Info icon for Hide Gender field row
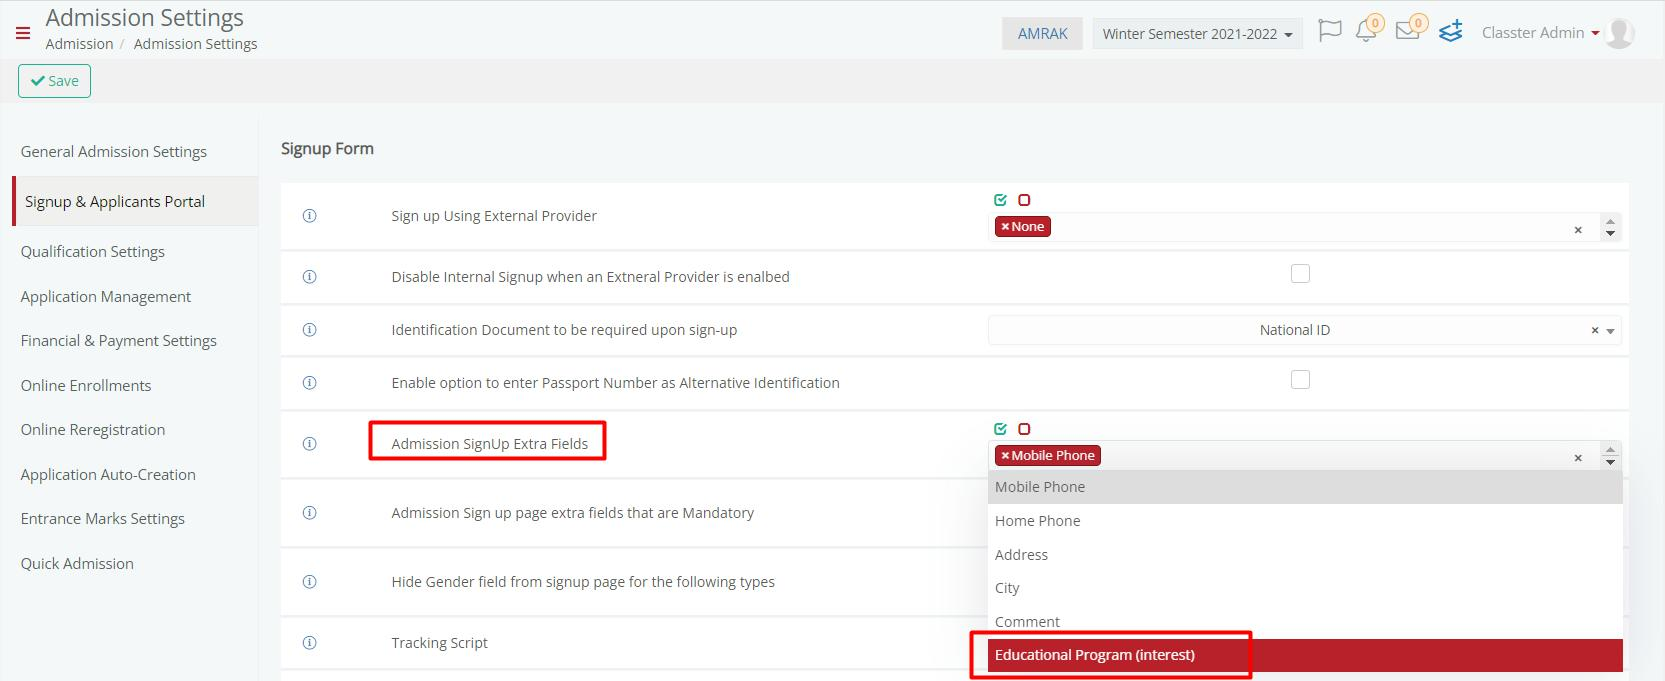Screen dimensions: 1665x681 point(310,582)
